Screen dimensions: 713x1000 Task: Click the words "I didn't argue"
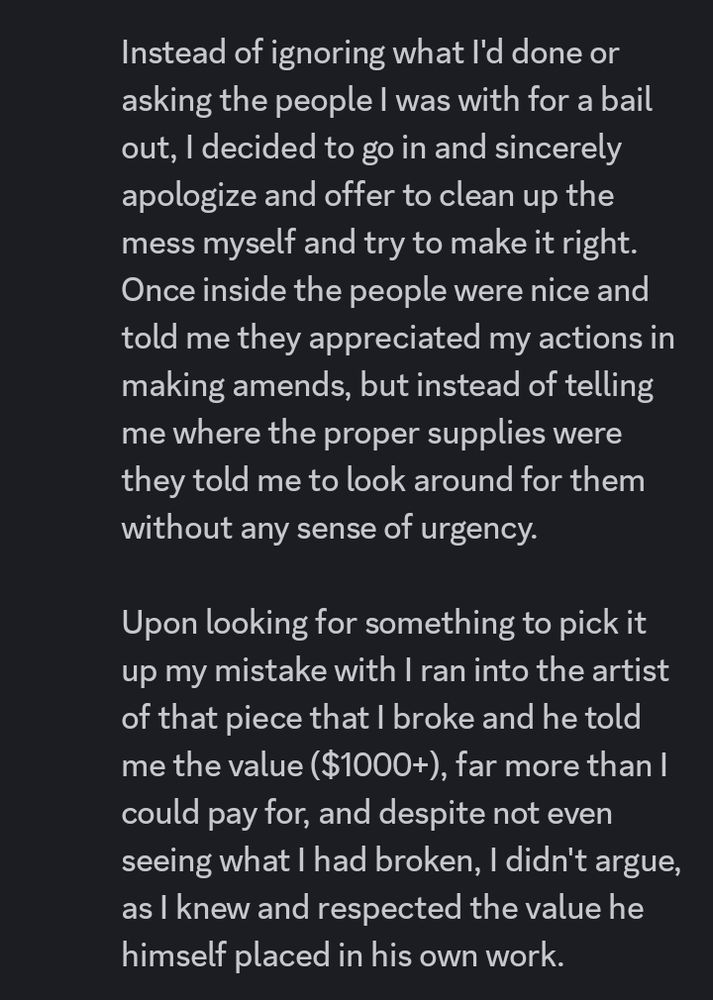[582, 862]
